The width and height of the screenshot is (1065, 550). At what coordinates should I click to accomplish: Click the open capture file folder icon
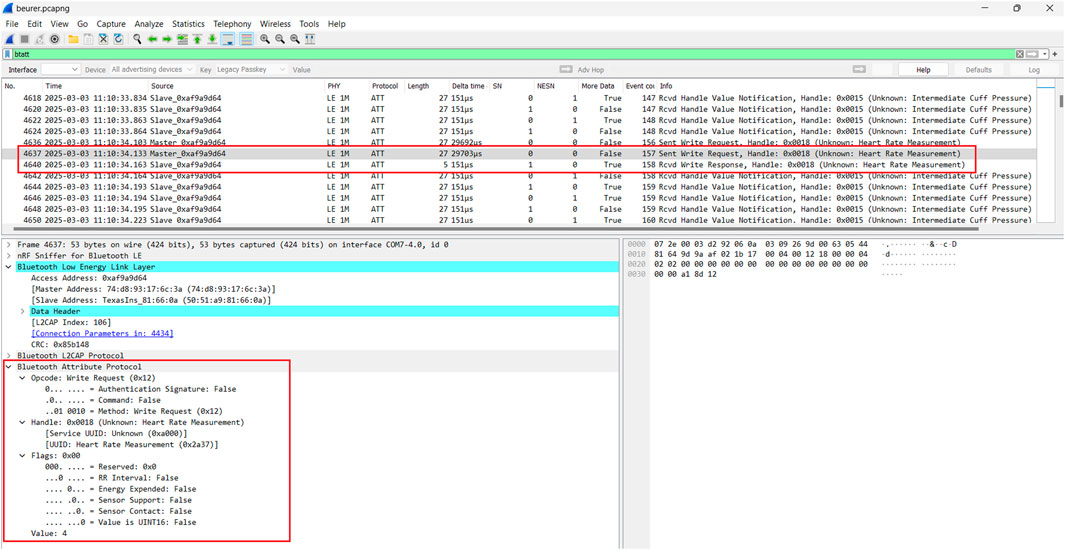click(73, 39)
